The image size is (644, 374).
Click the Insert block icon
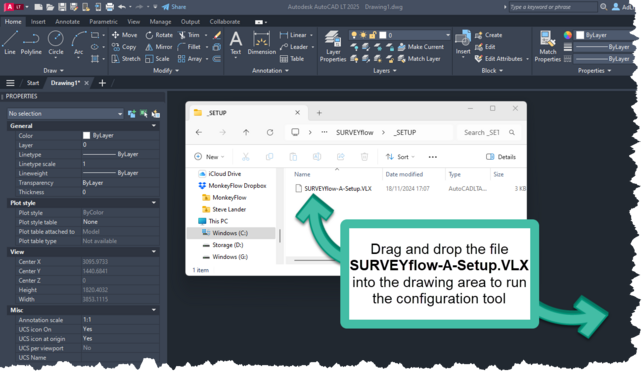[x=463, y=42]
